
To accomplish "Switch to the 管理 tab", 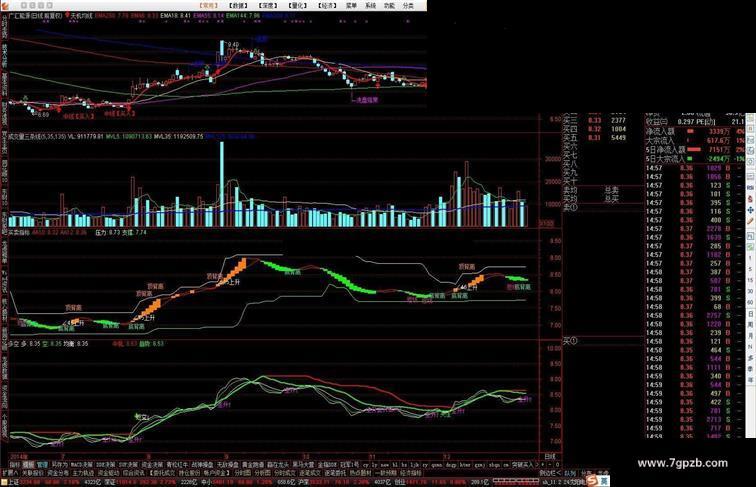I will 42,465.
